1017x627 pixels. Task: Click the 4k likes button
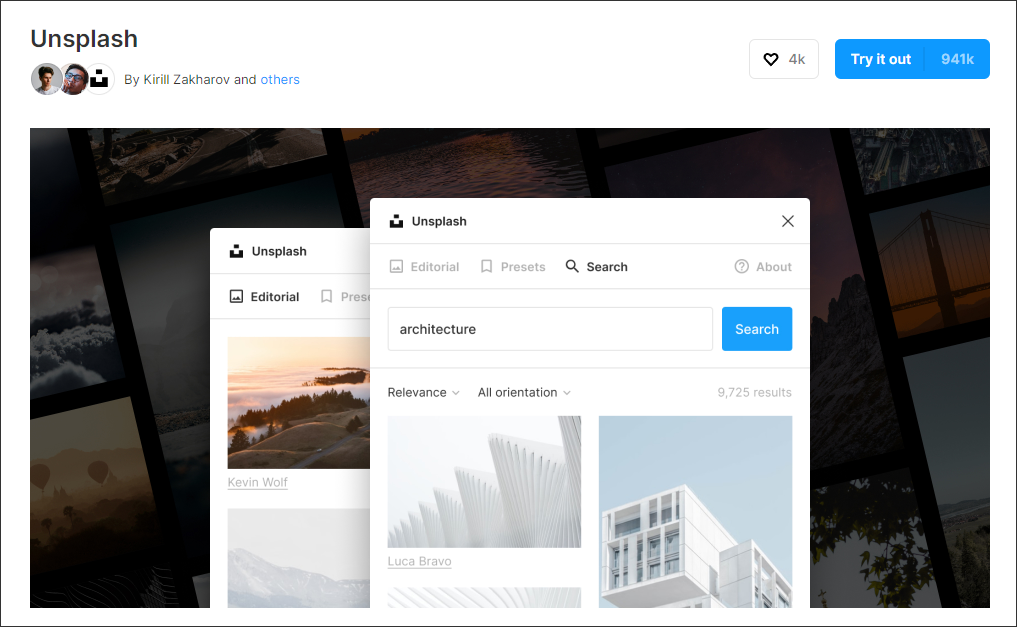tap(784, 59)
